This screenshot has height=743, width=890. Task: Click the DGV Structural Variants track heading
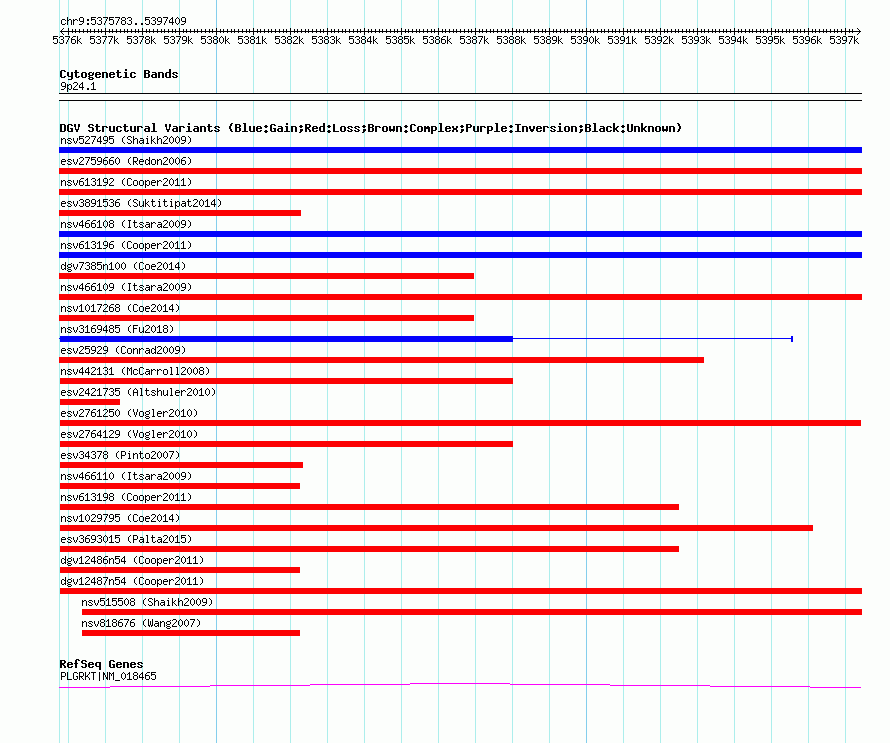[371, 128]
